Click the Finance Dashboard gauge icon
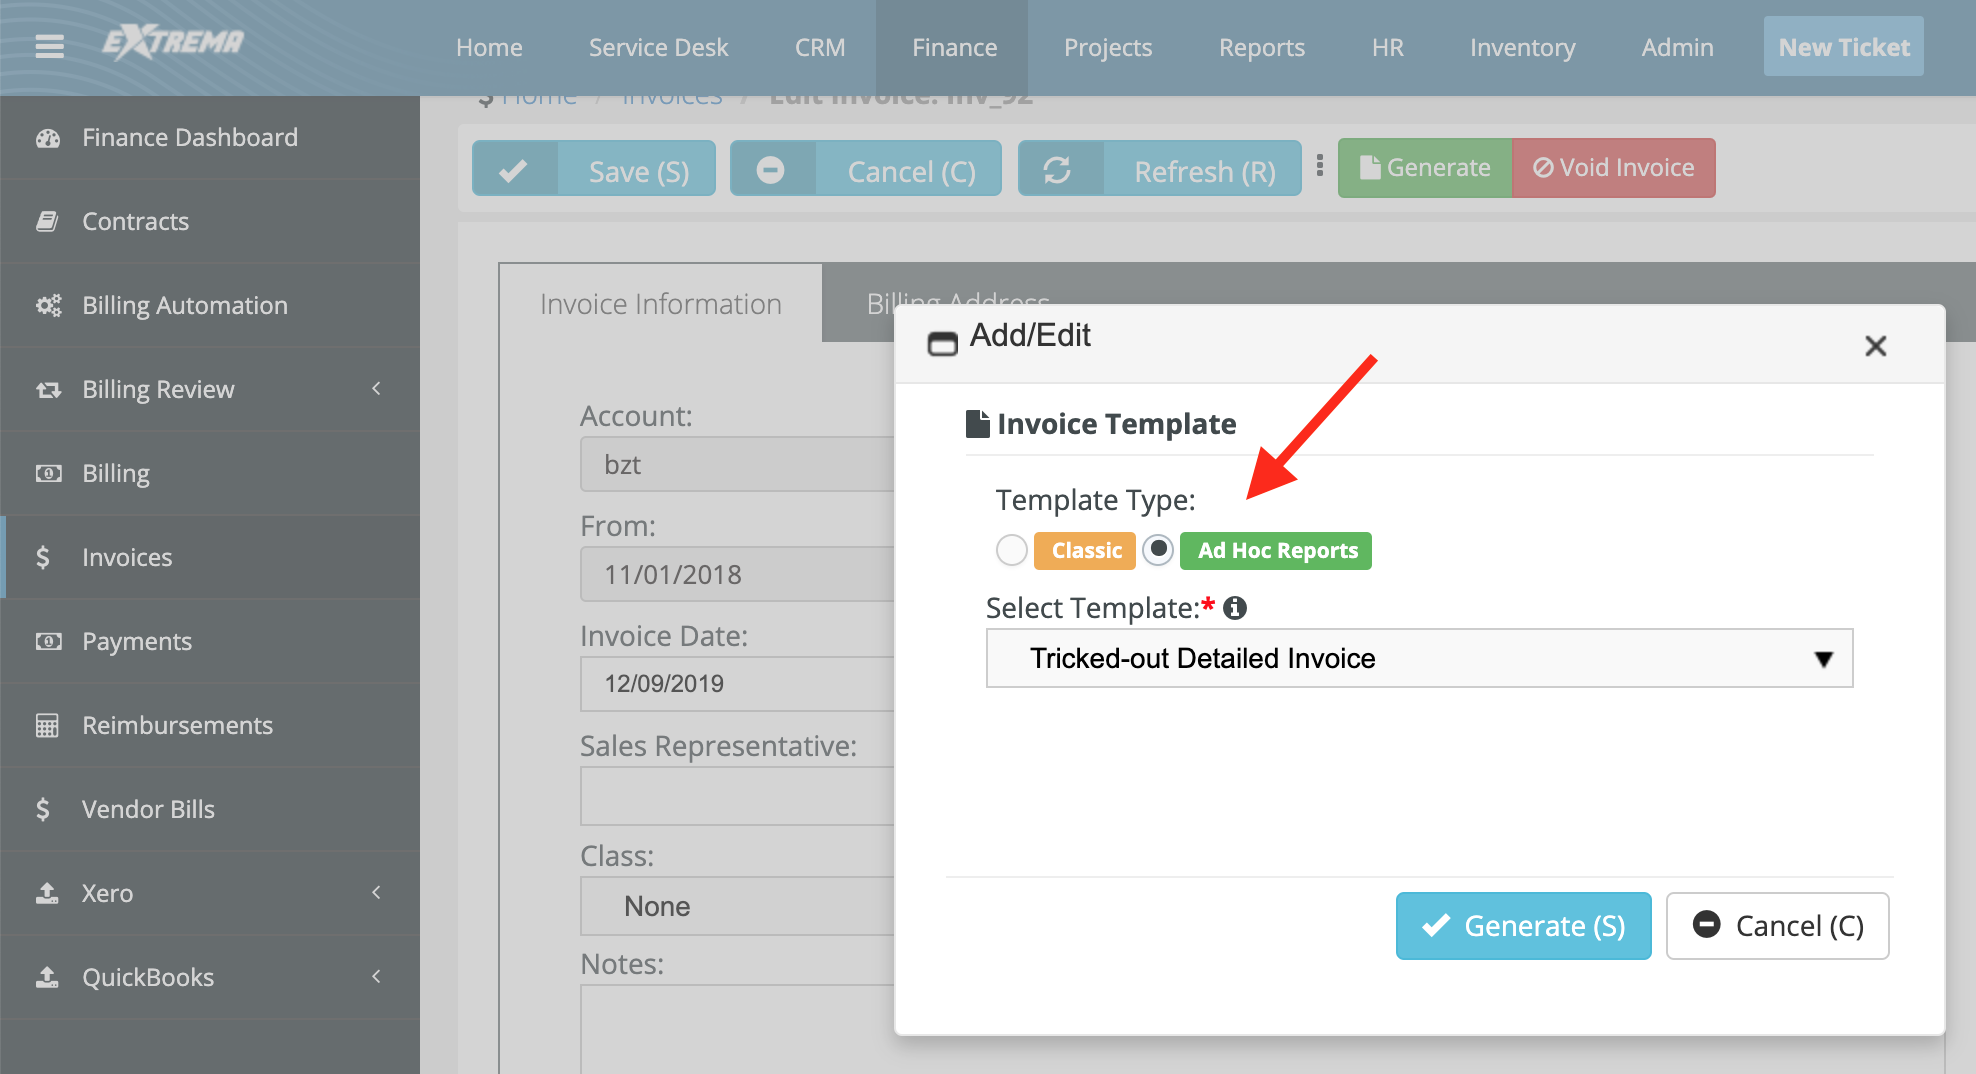This screenshot has width=1976, height=1074. coord(48,138)
